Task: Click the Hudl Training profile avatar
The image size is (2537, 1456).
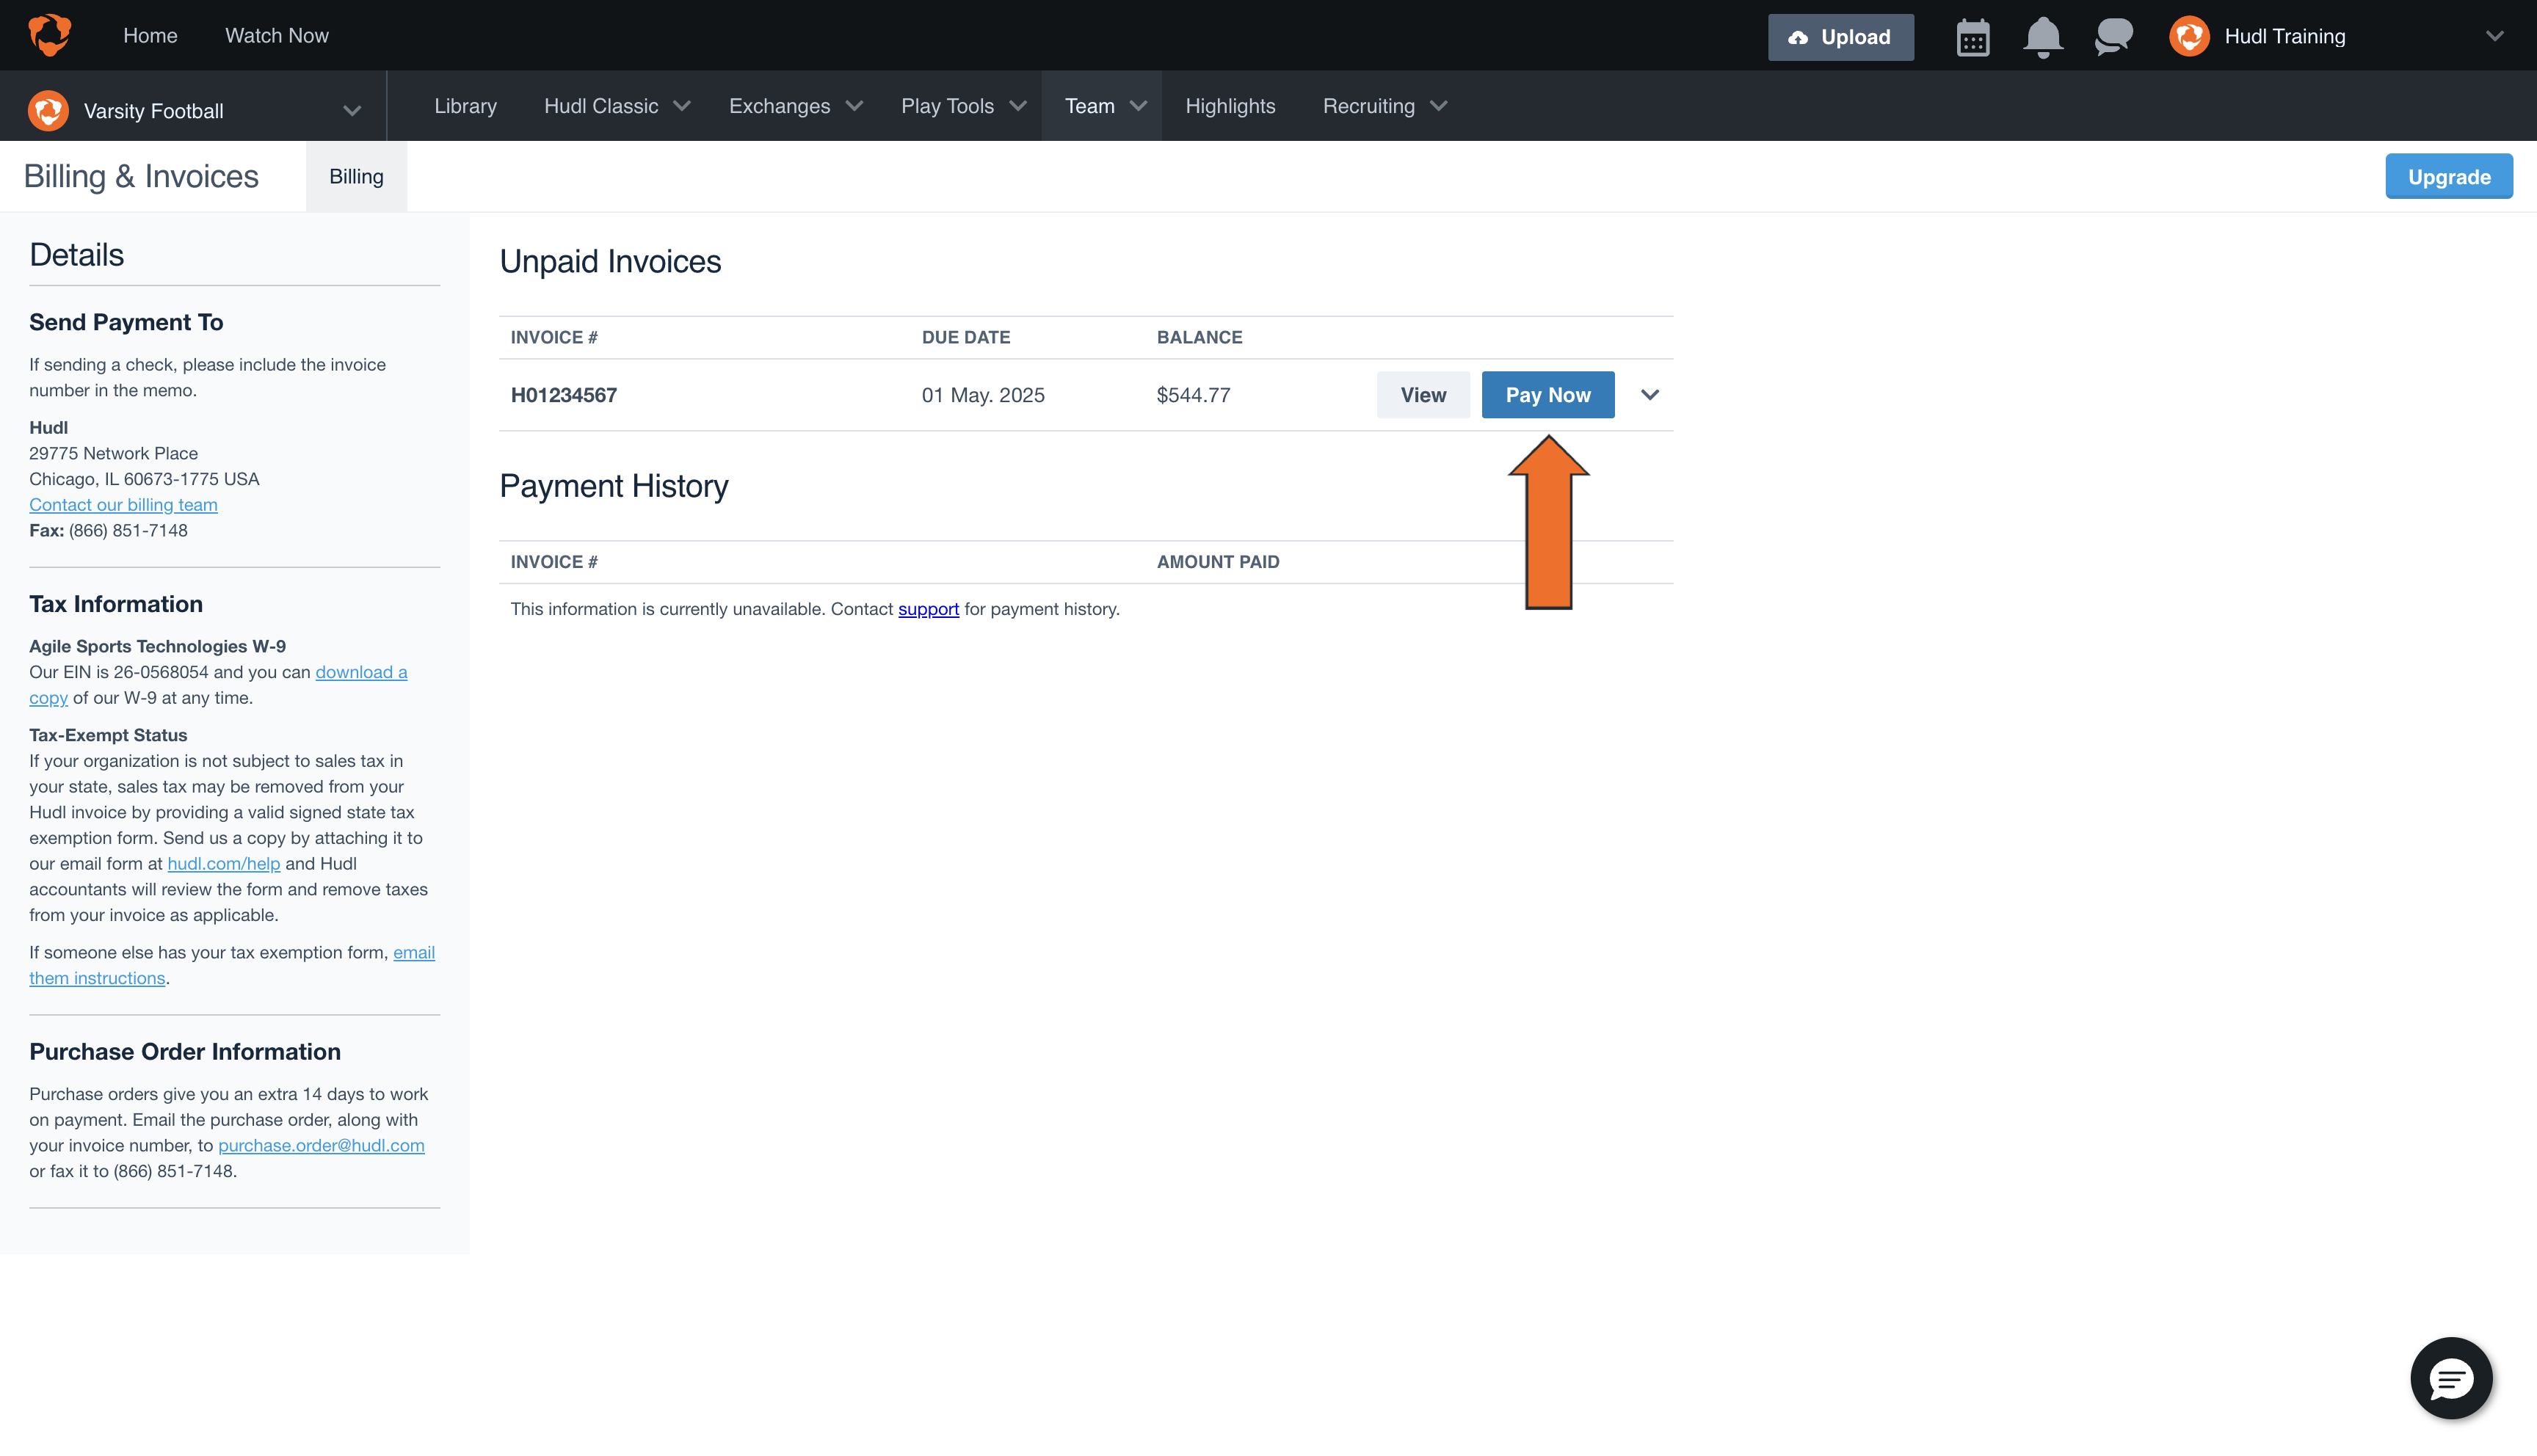Action: click(x=2189, y=36)
